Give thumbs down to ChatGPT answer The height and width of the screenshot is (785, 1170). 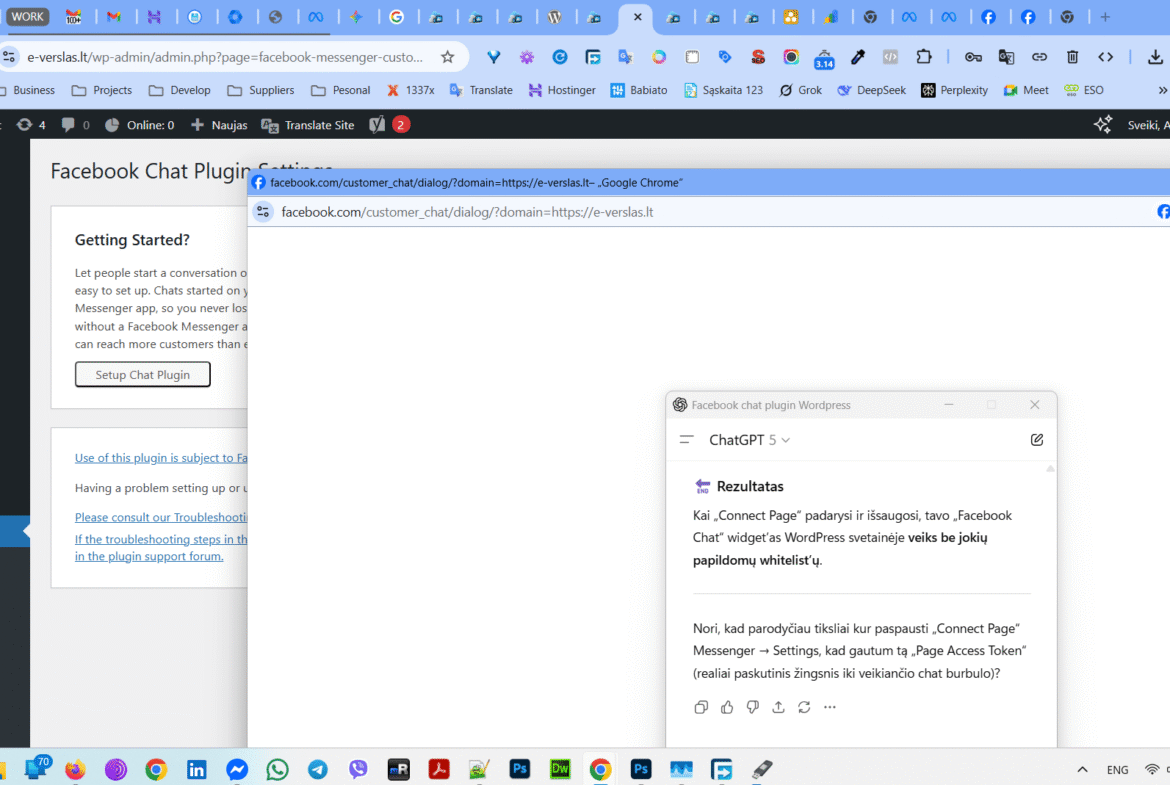coord(753,707)
